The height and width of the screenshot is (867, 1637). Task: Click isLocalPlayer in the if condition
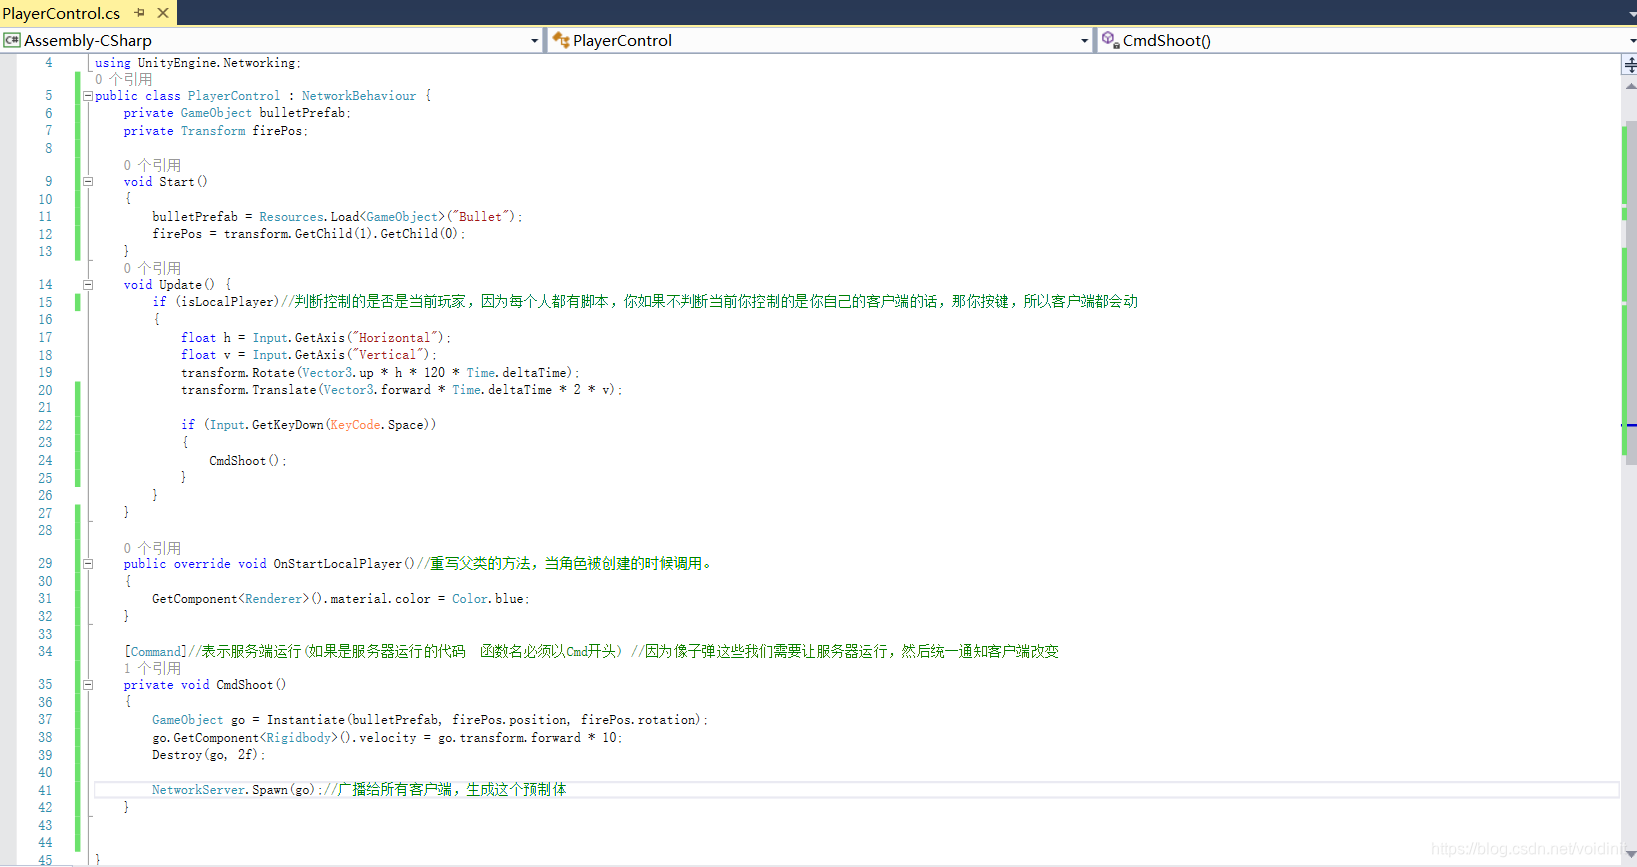point(227,302)
